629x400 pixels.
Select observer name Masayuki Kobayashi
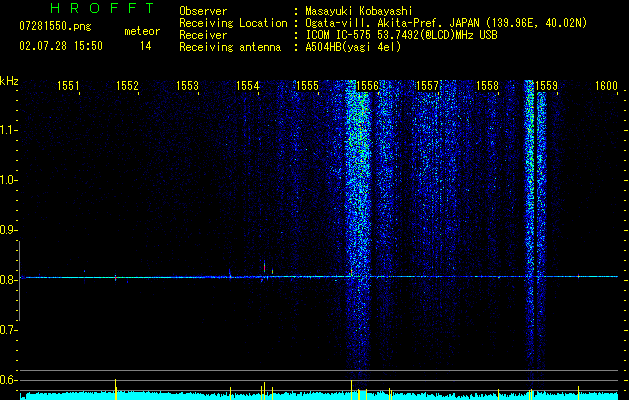[359, 11]
